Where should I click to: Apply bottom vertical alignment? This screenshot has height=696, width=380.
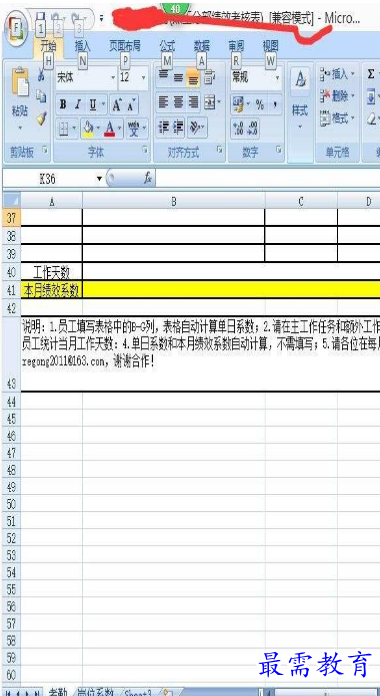pos(193,77)
